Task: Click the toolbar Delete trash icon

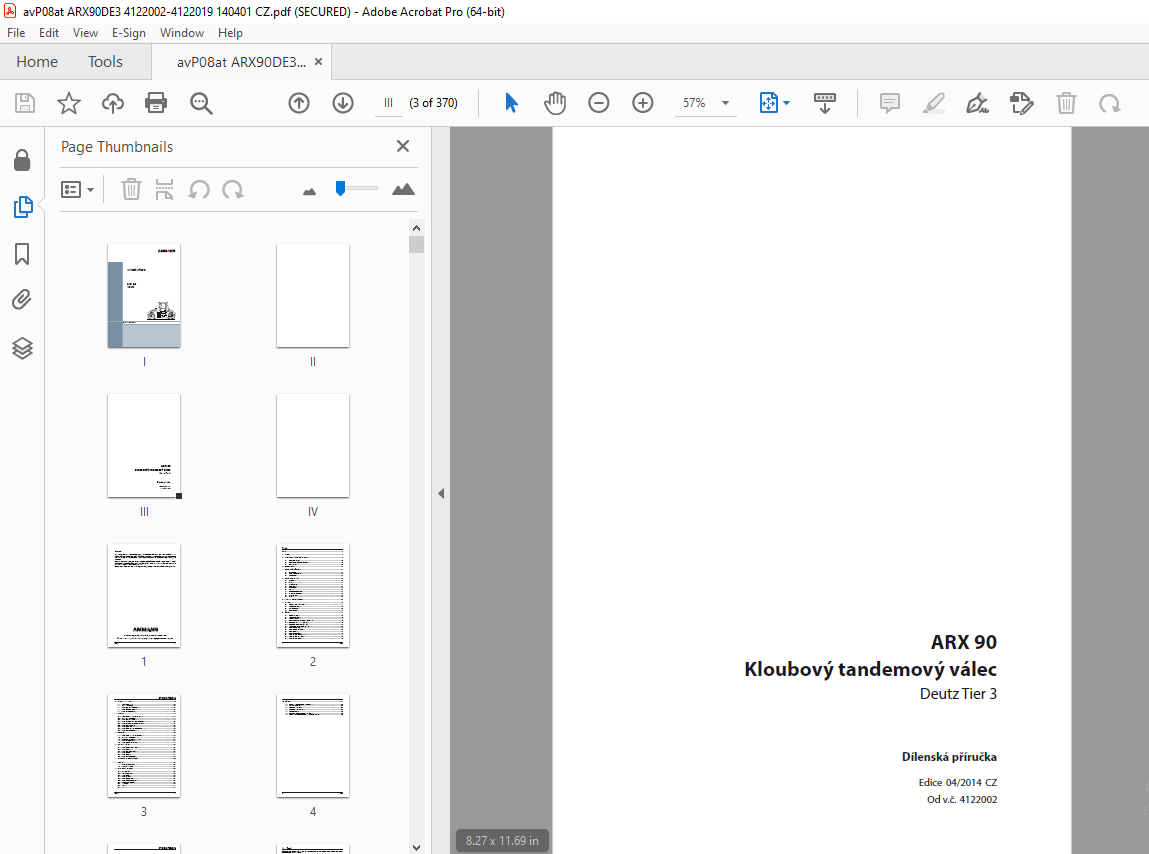Action: tap(1066, 103)
